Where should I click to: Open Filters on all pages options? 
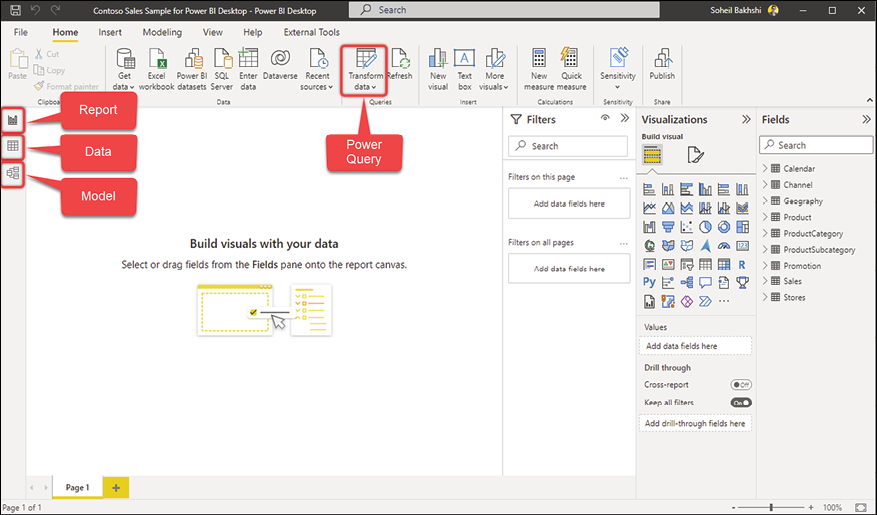pyautogui.click(x=624, y=244)
